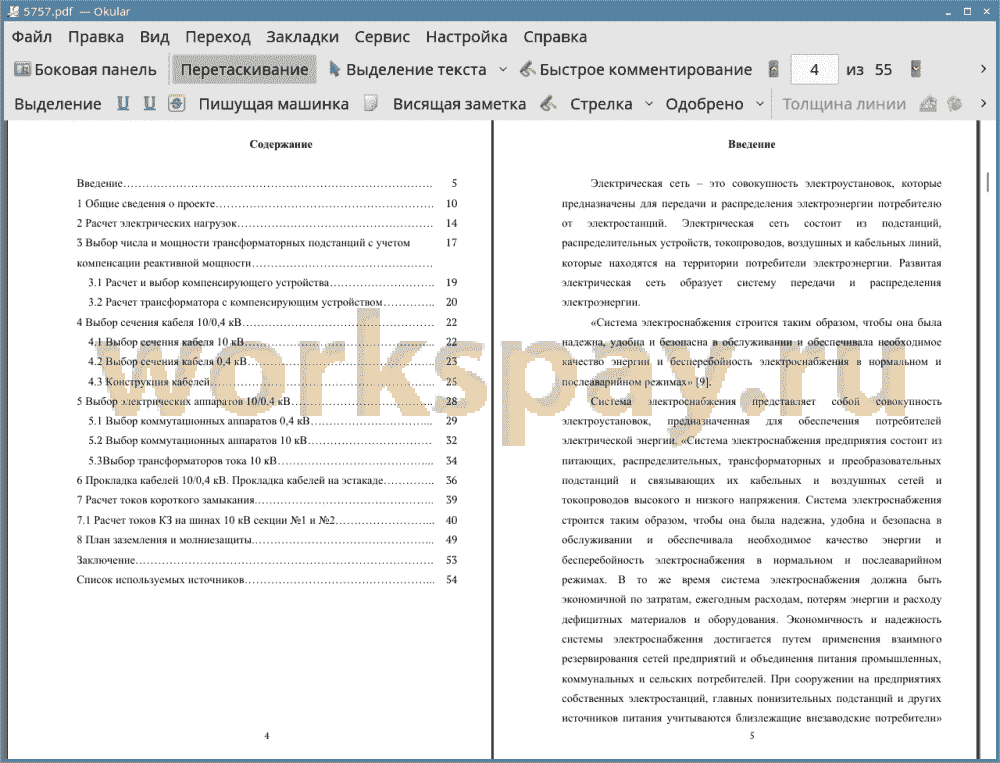This screenshot has height=763, width=1000.
Task: Open the Файл menu
Action: 32,37
